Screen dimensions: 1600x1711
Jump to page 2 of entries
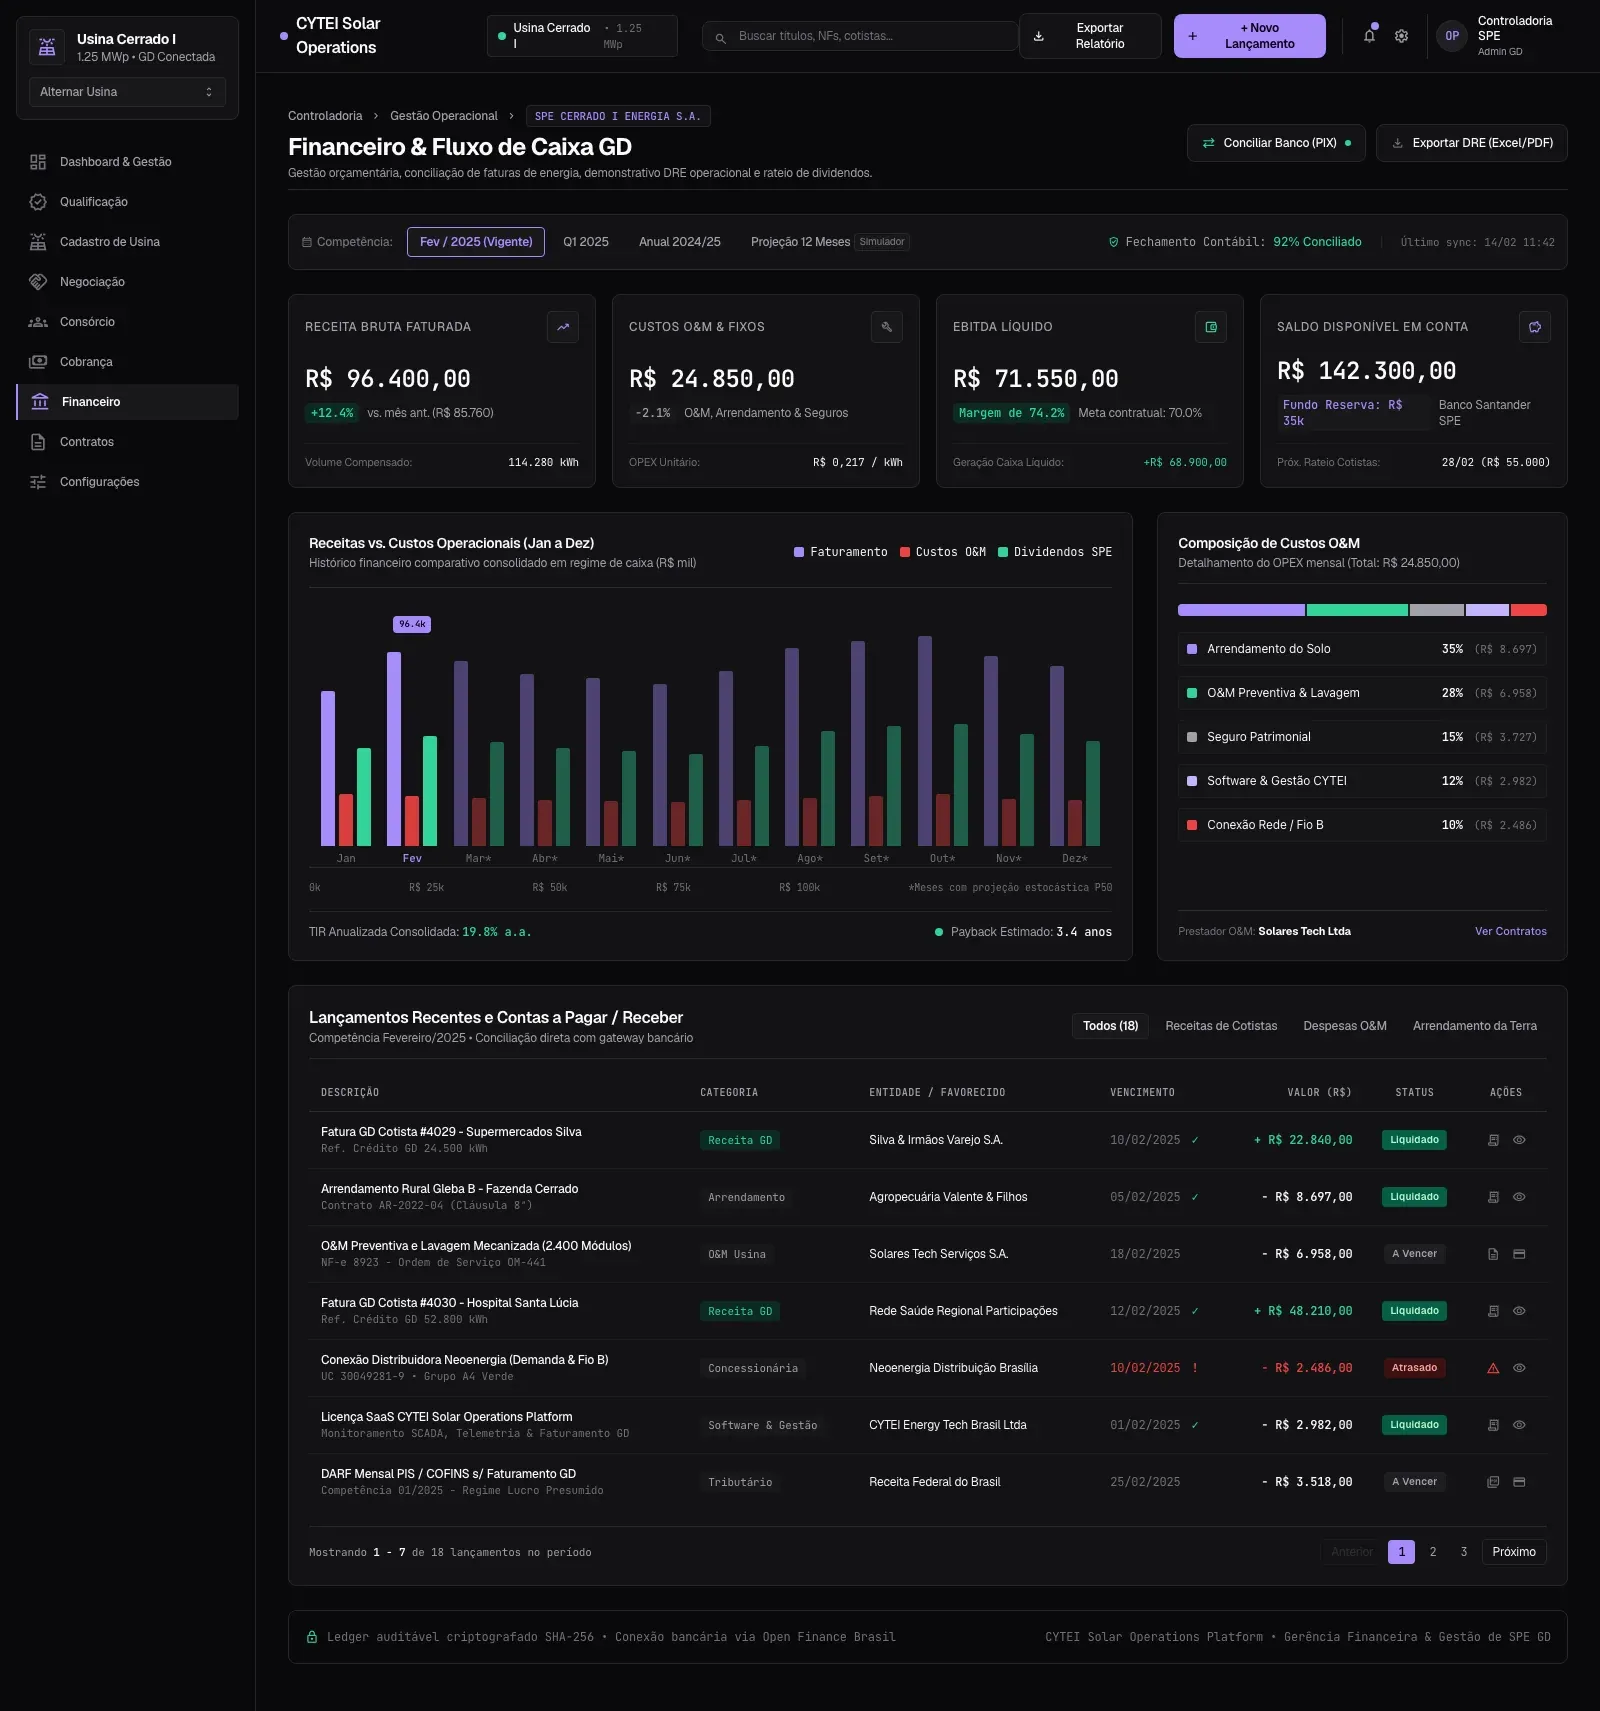click(1433, 1552)
